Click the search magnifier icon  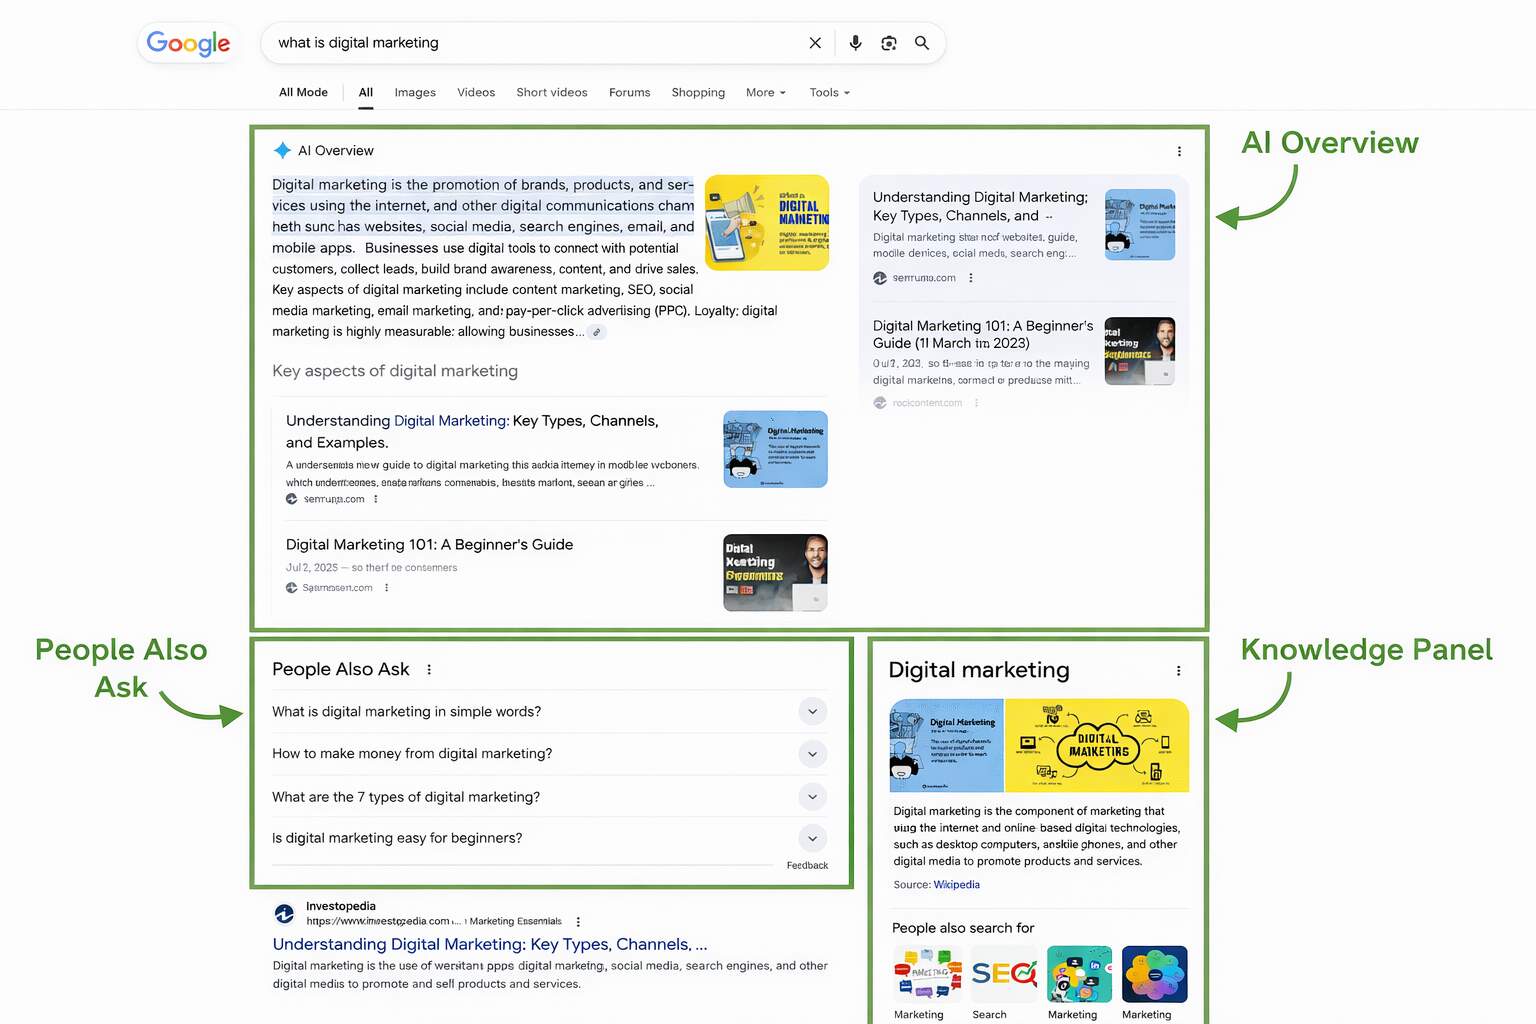tap(922, 42)
